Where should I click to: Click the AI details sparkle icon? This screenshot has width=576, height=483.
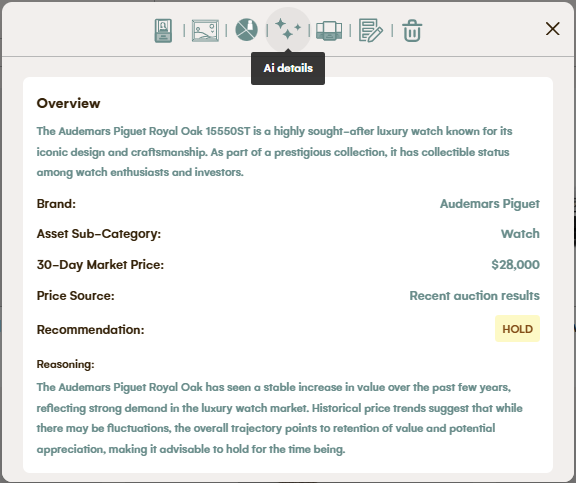[288, 29]
